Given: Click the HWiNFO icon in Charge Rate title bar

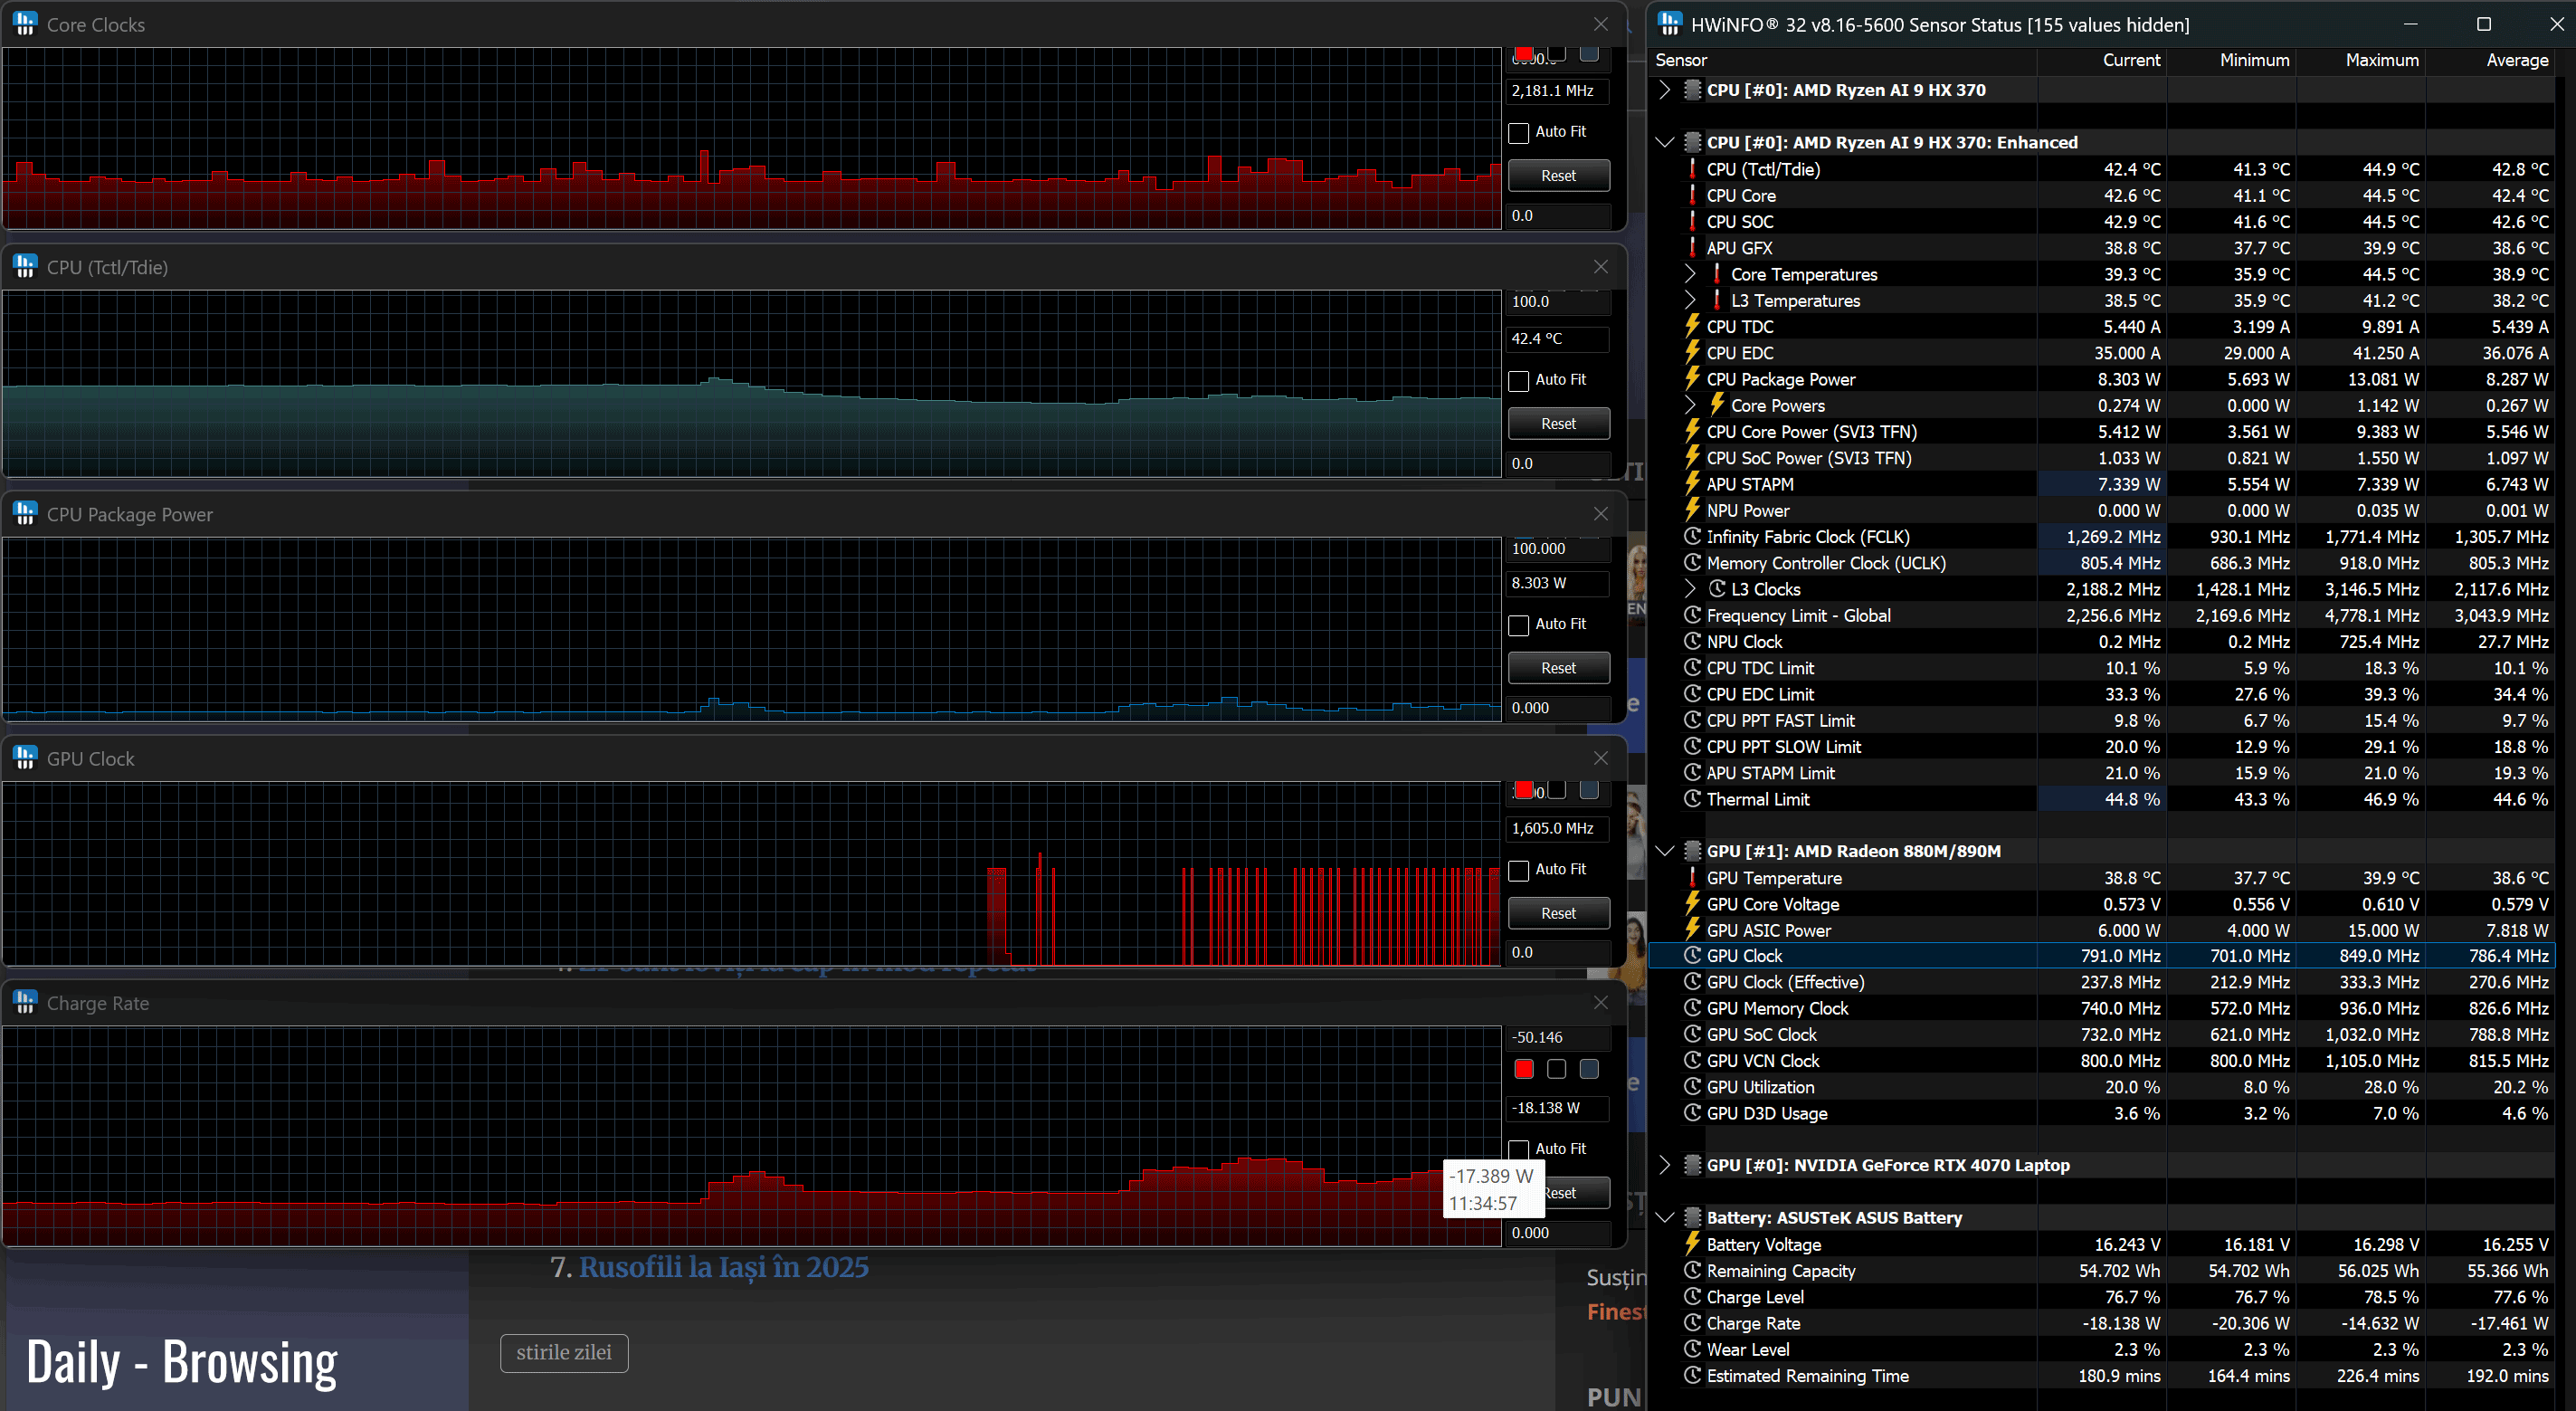Looking at the screenshot, I should tap(25, 1002).
